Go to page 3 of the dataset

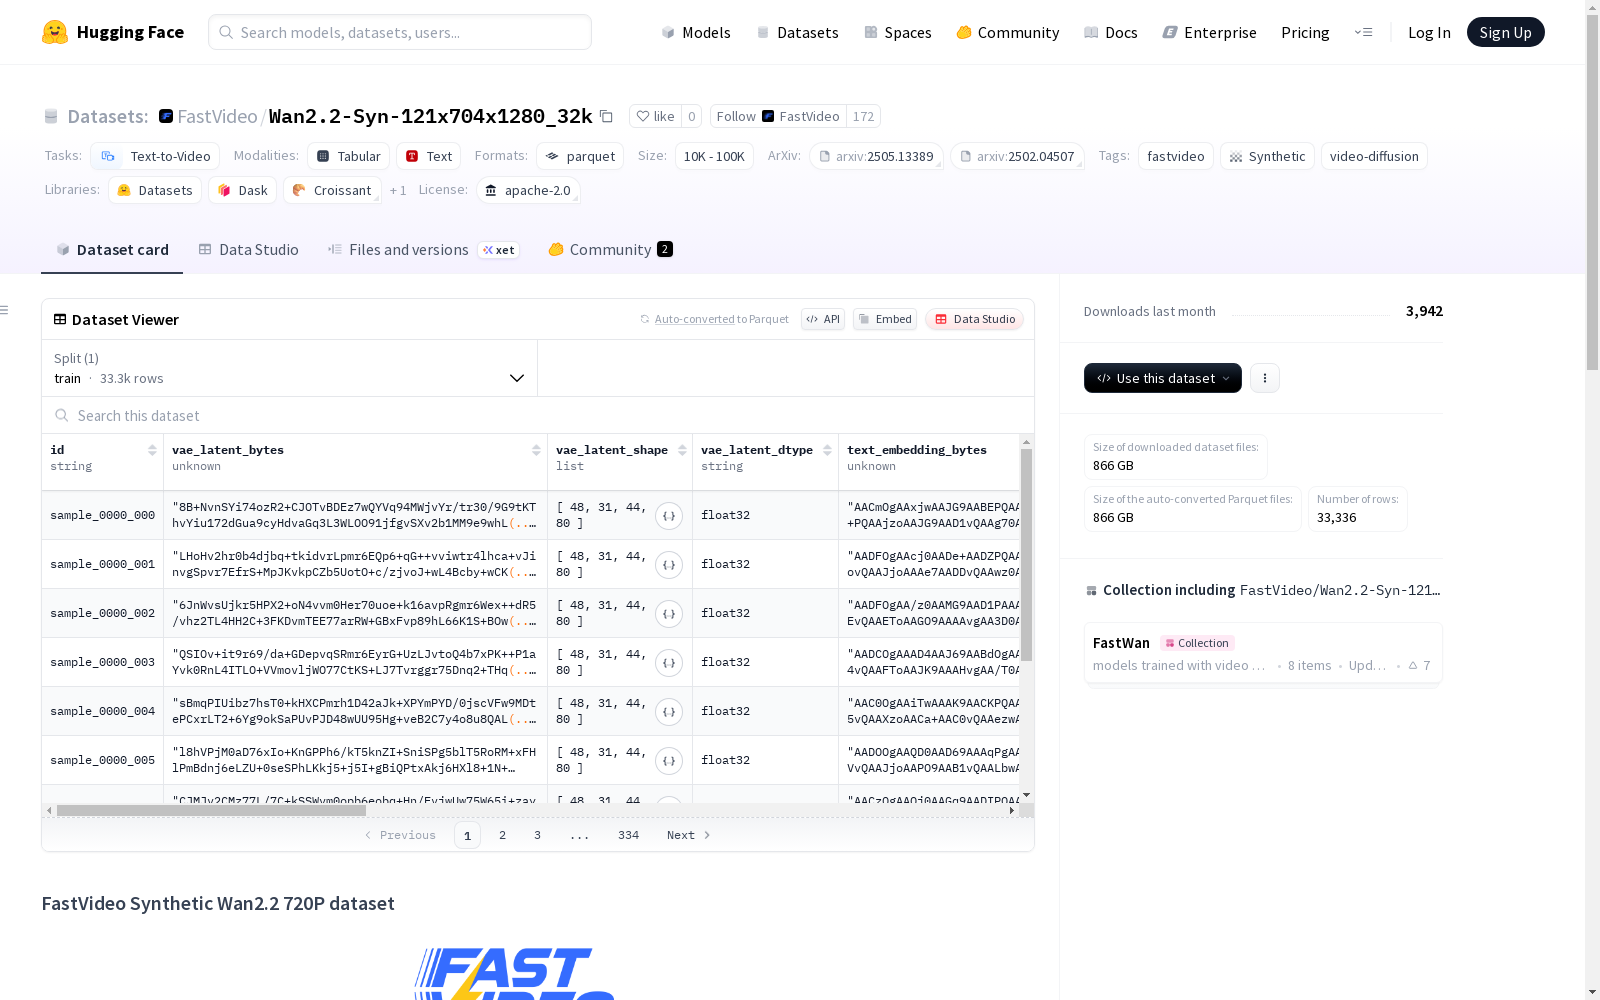pos(537,835)
